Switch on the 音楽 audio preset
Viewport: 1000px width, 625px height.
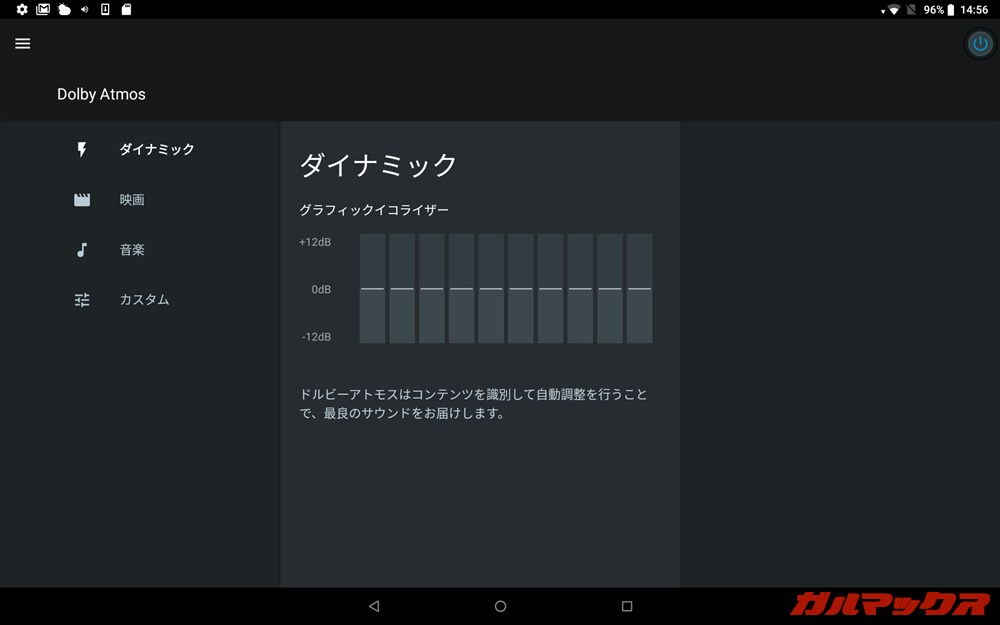tap(132, 249)
